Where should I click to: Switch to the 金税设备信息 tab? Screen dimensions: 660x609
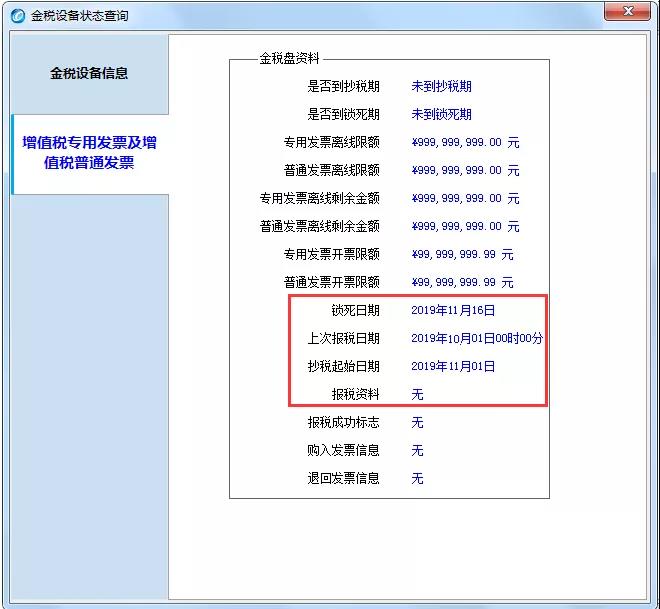(x=89, y=73)
